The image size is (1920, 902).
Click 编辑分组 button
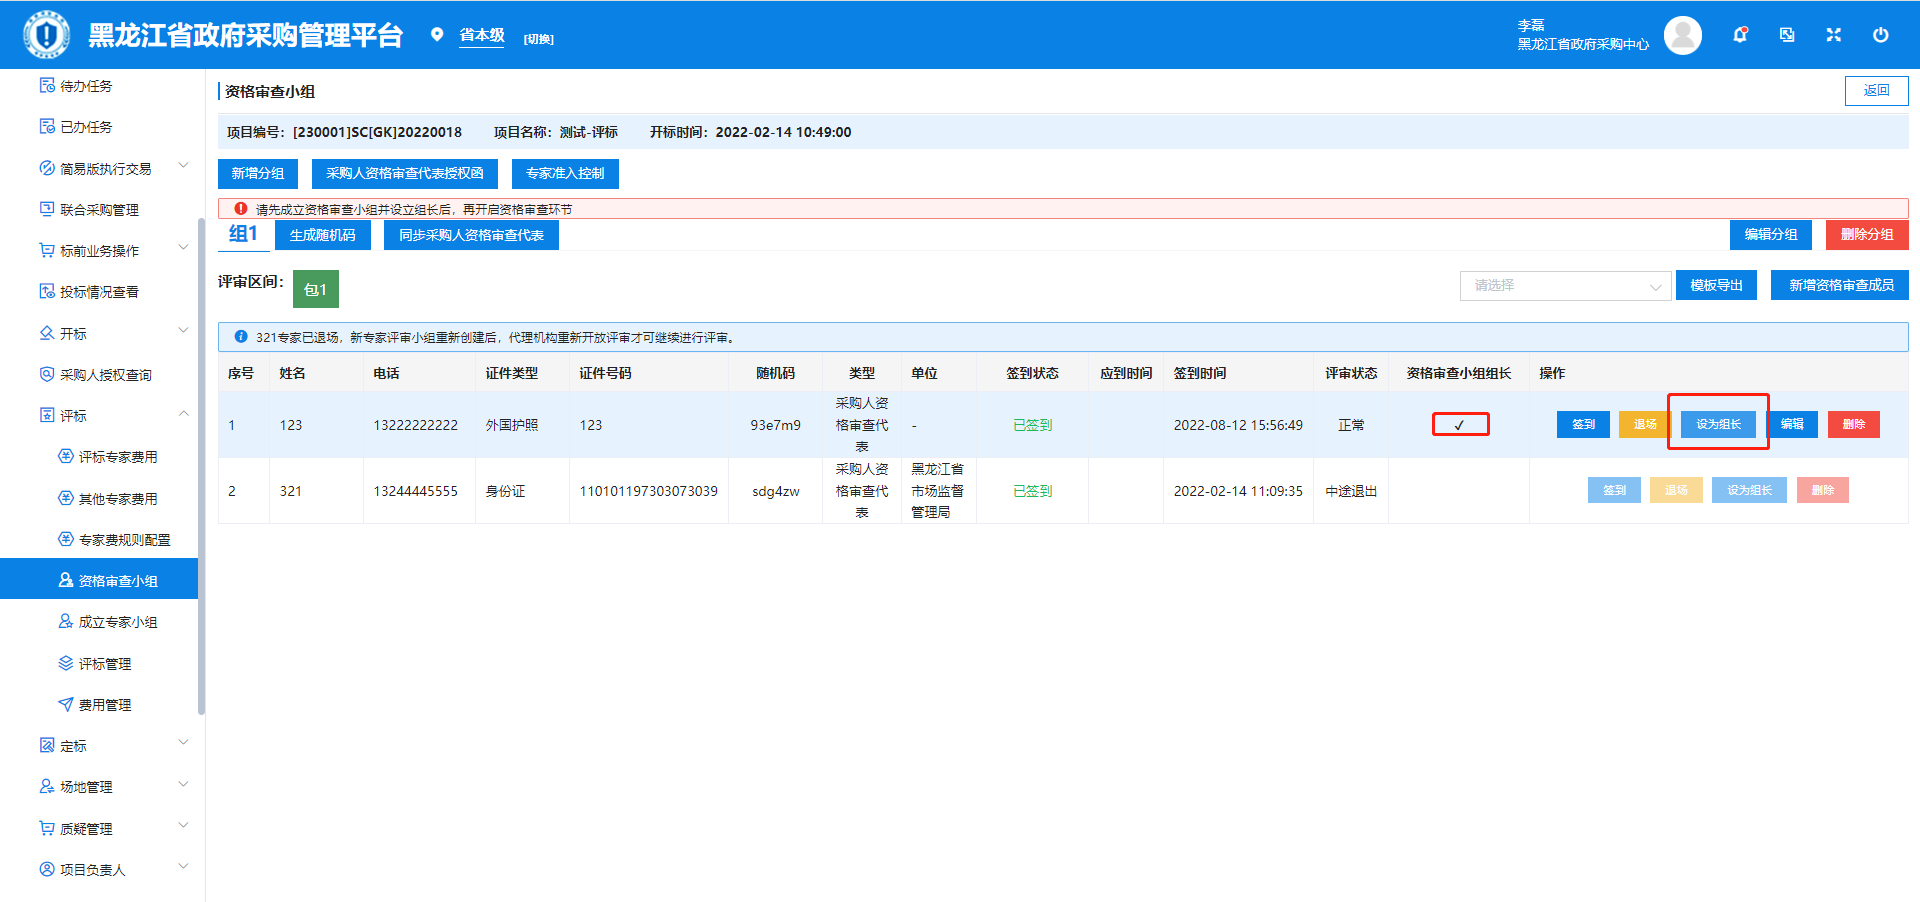(1771, 234)
